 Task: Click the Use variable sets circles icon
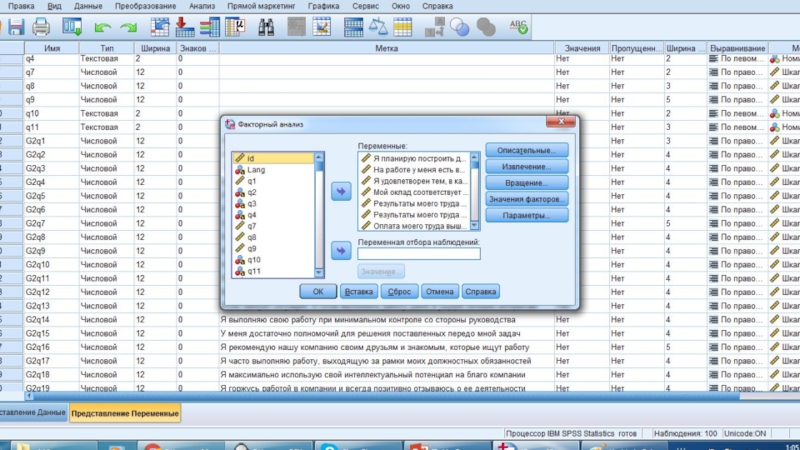[460, 28]
